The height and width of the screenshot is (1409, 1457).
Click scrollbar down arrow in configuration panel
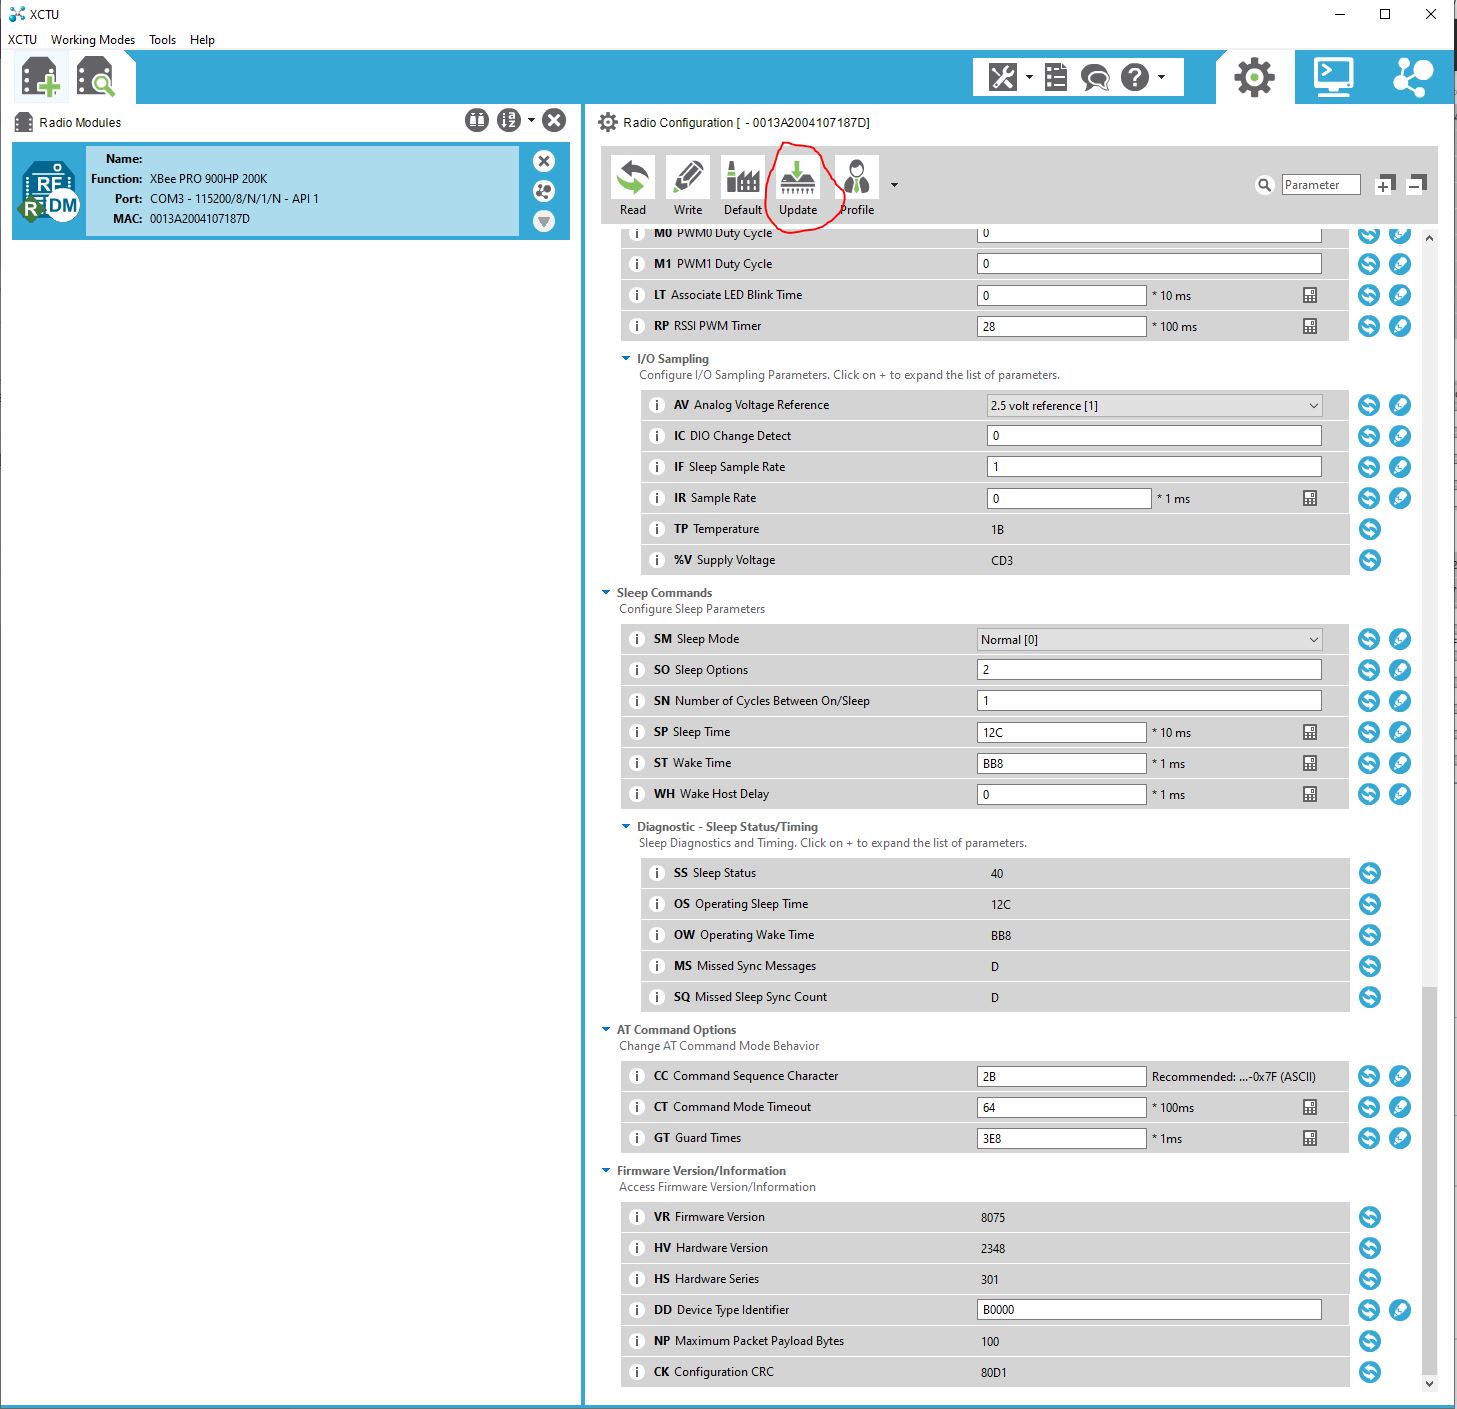click(x=1429, y=1384)
